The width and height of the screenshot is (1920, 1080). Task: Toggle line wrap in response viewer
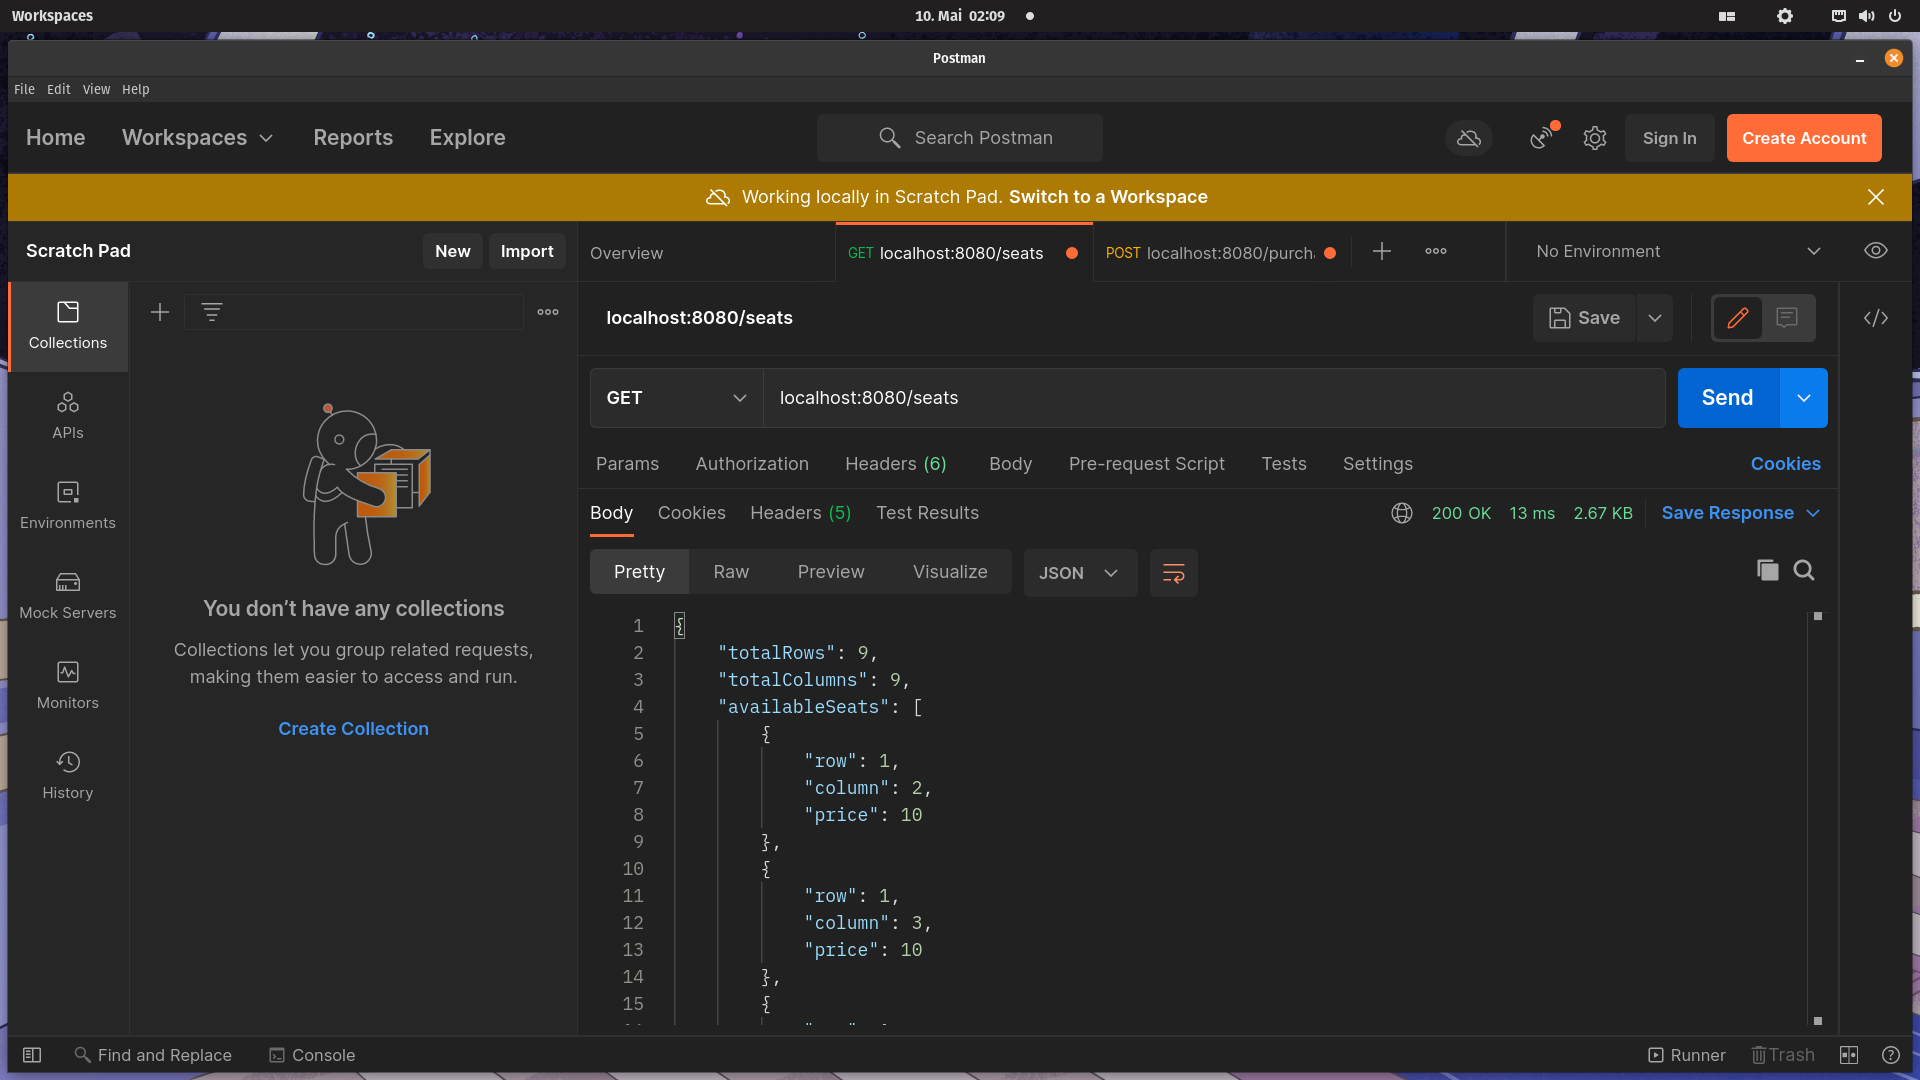(1173, 573)
